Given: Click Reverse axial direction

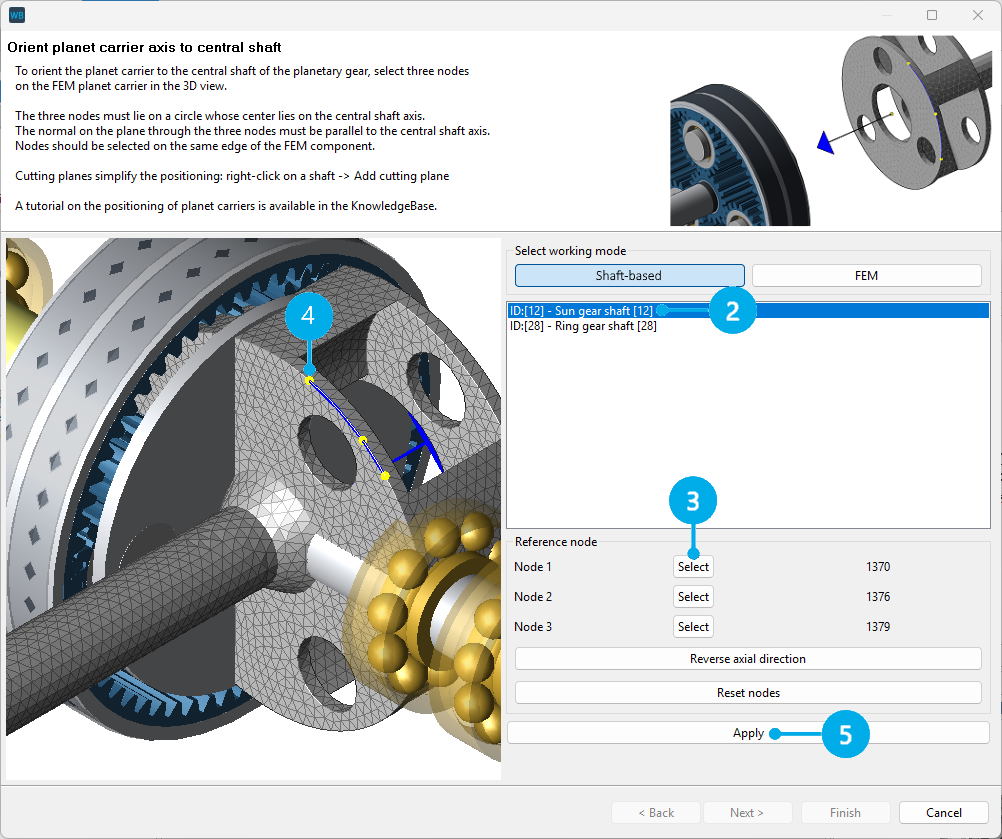Looking at the screenshot, I should click(x=747, y=659).
